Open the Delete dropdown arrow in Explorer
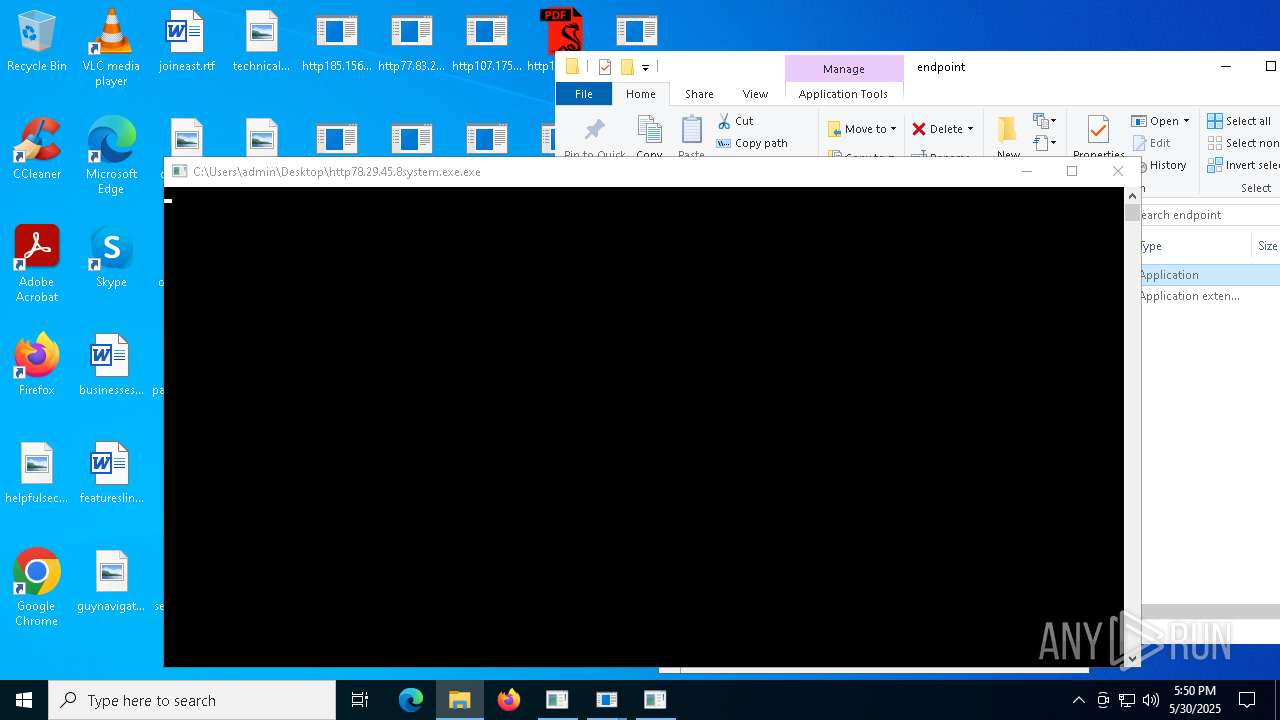Screen dimensions: 1280x720 pos(970,129)
